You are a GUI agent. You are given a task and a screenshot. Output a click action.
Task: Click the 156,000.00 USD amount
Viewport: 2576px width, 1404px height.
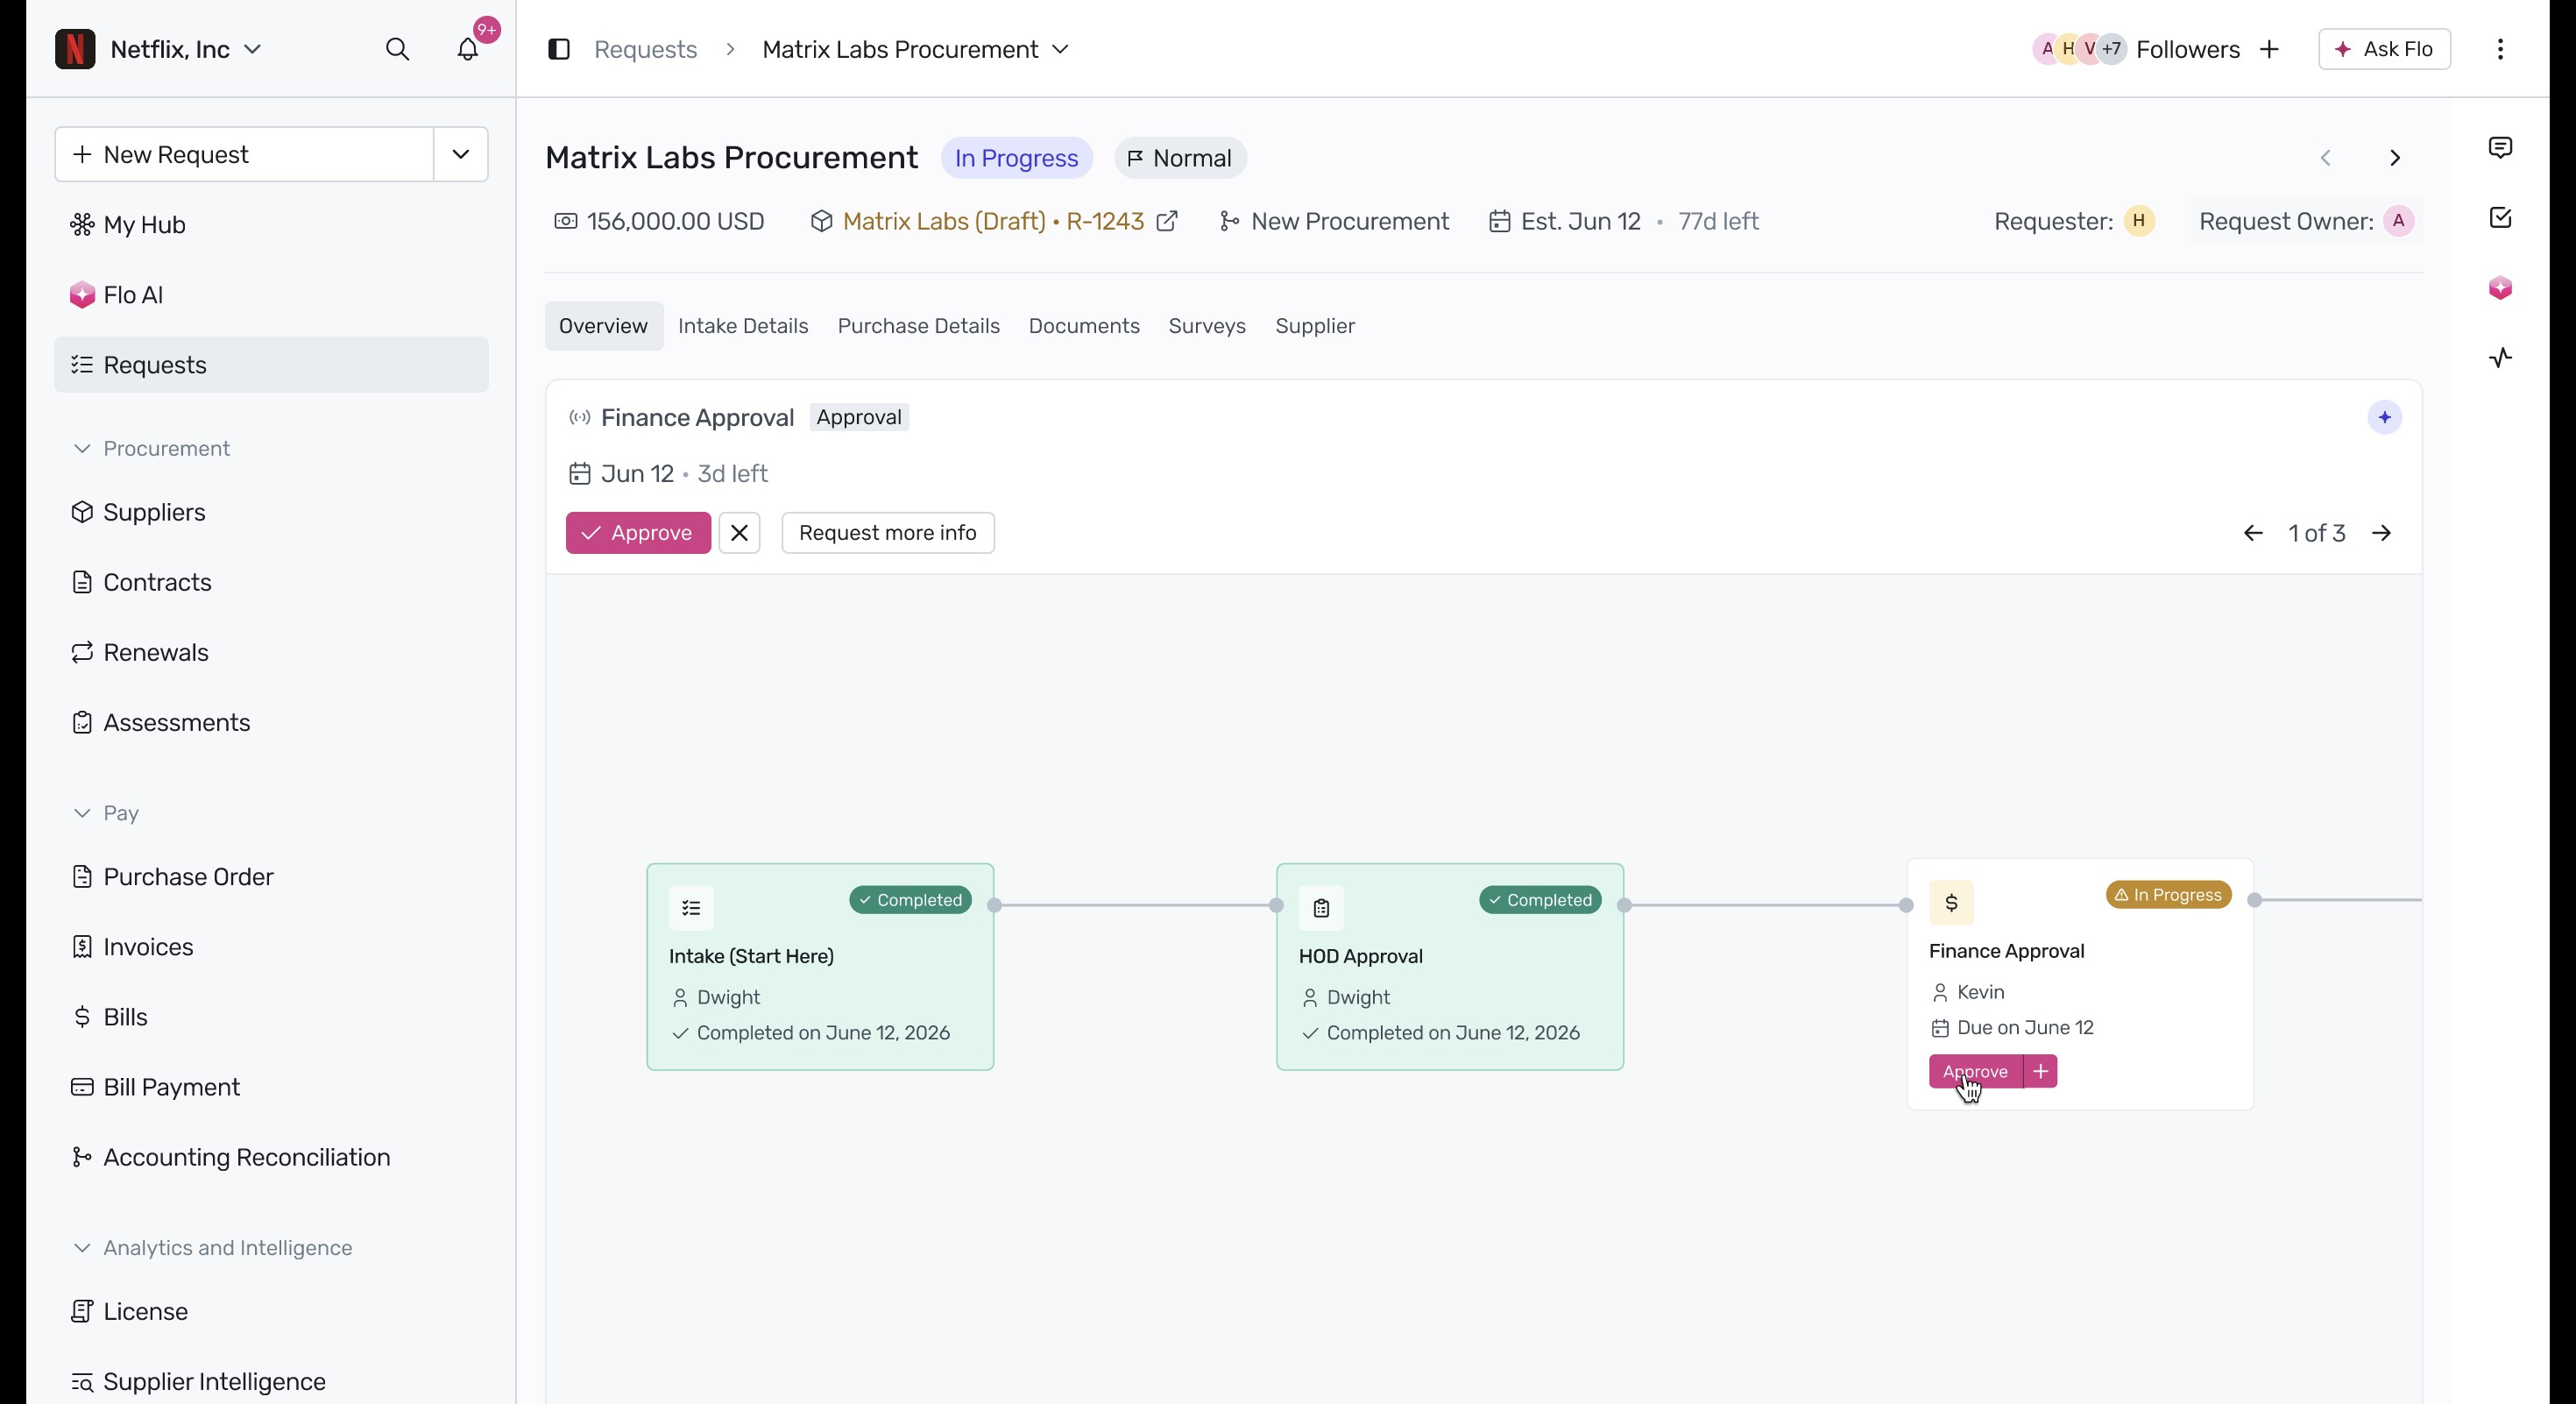pyautogui.click(x=659, y=221)
